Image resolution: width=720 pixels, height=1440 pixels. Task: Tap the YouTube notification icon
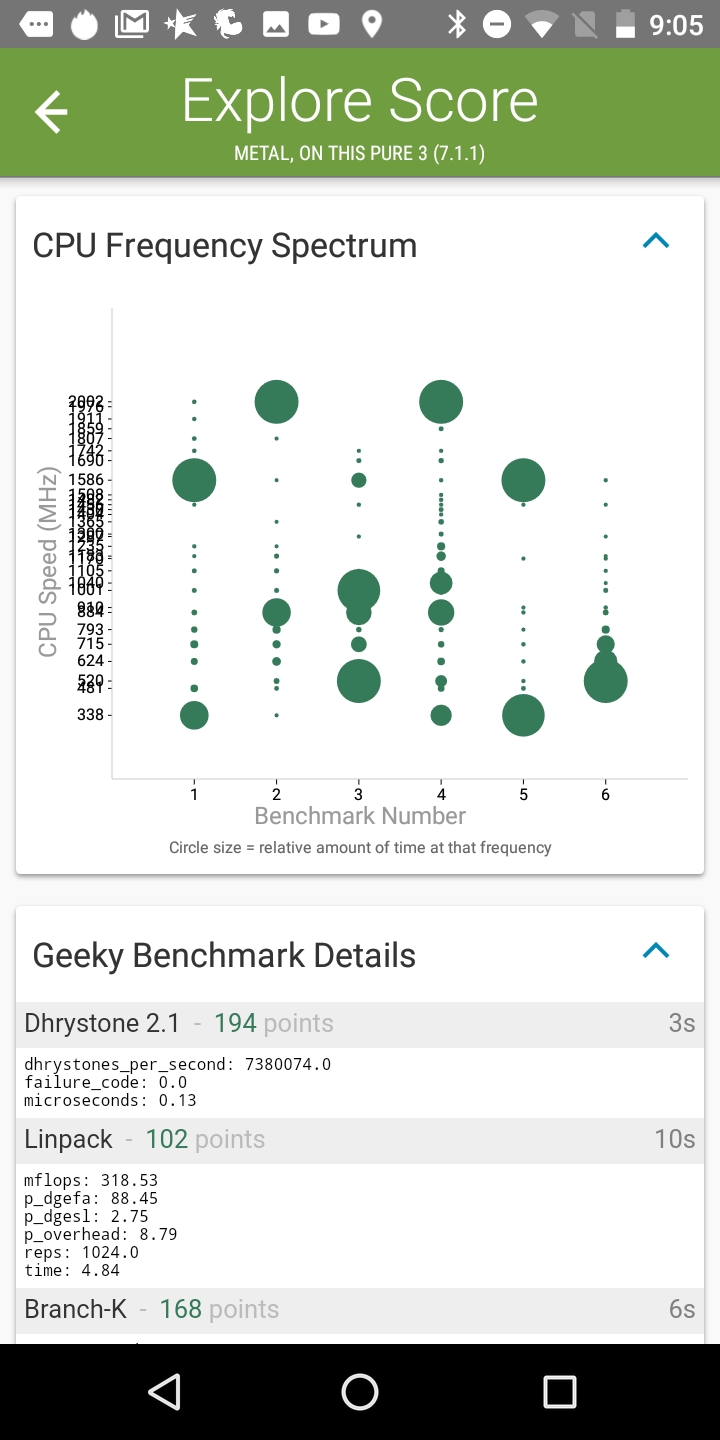[x=323, y=24]
